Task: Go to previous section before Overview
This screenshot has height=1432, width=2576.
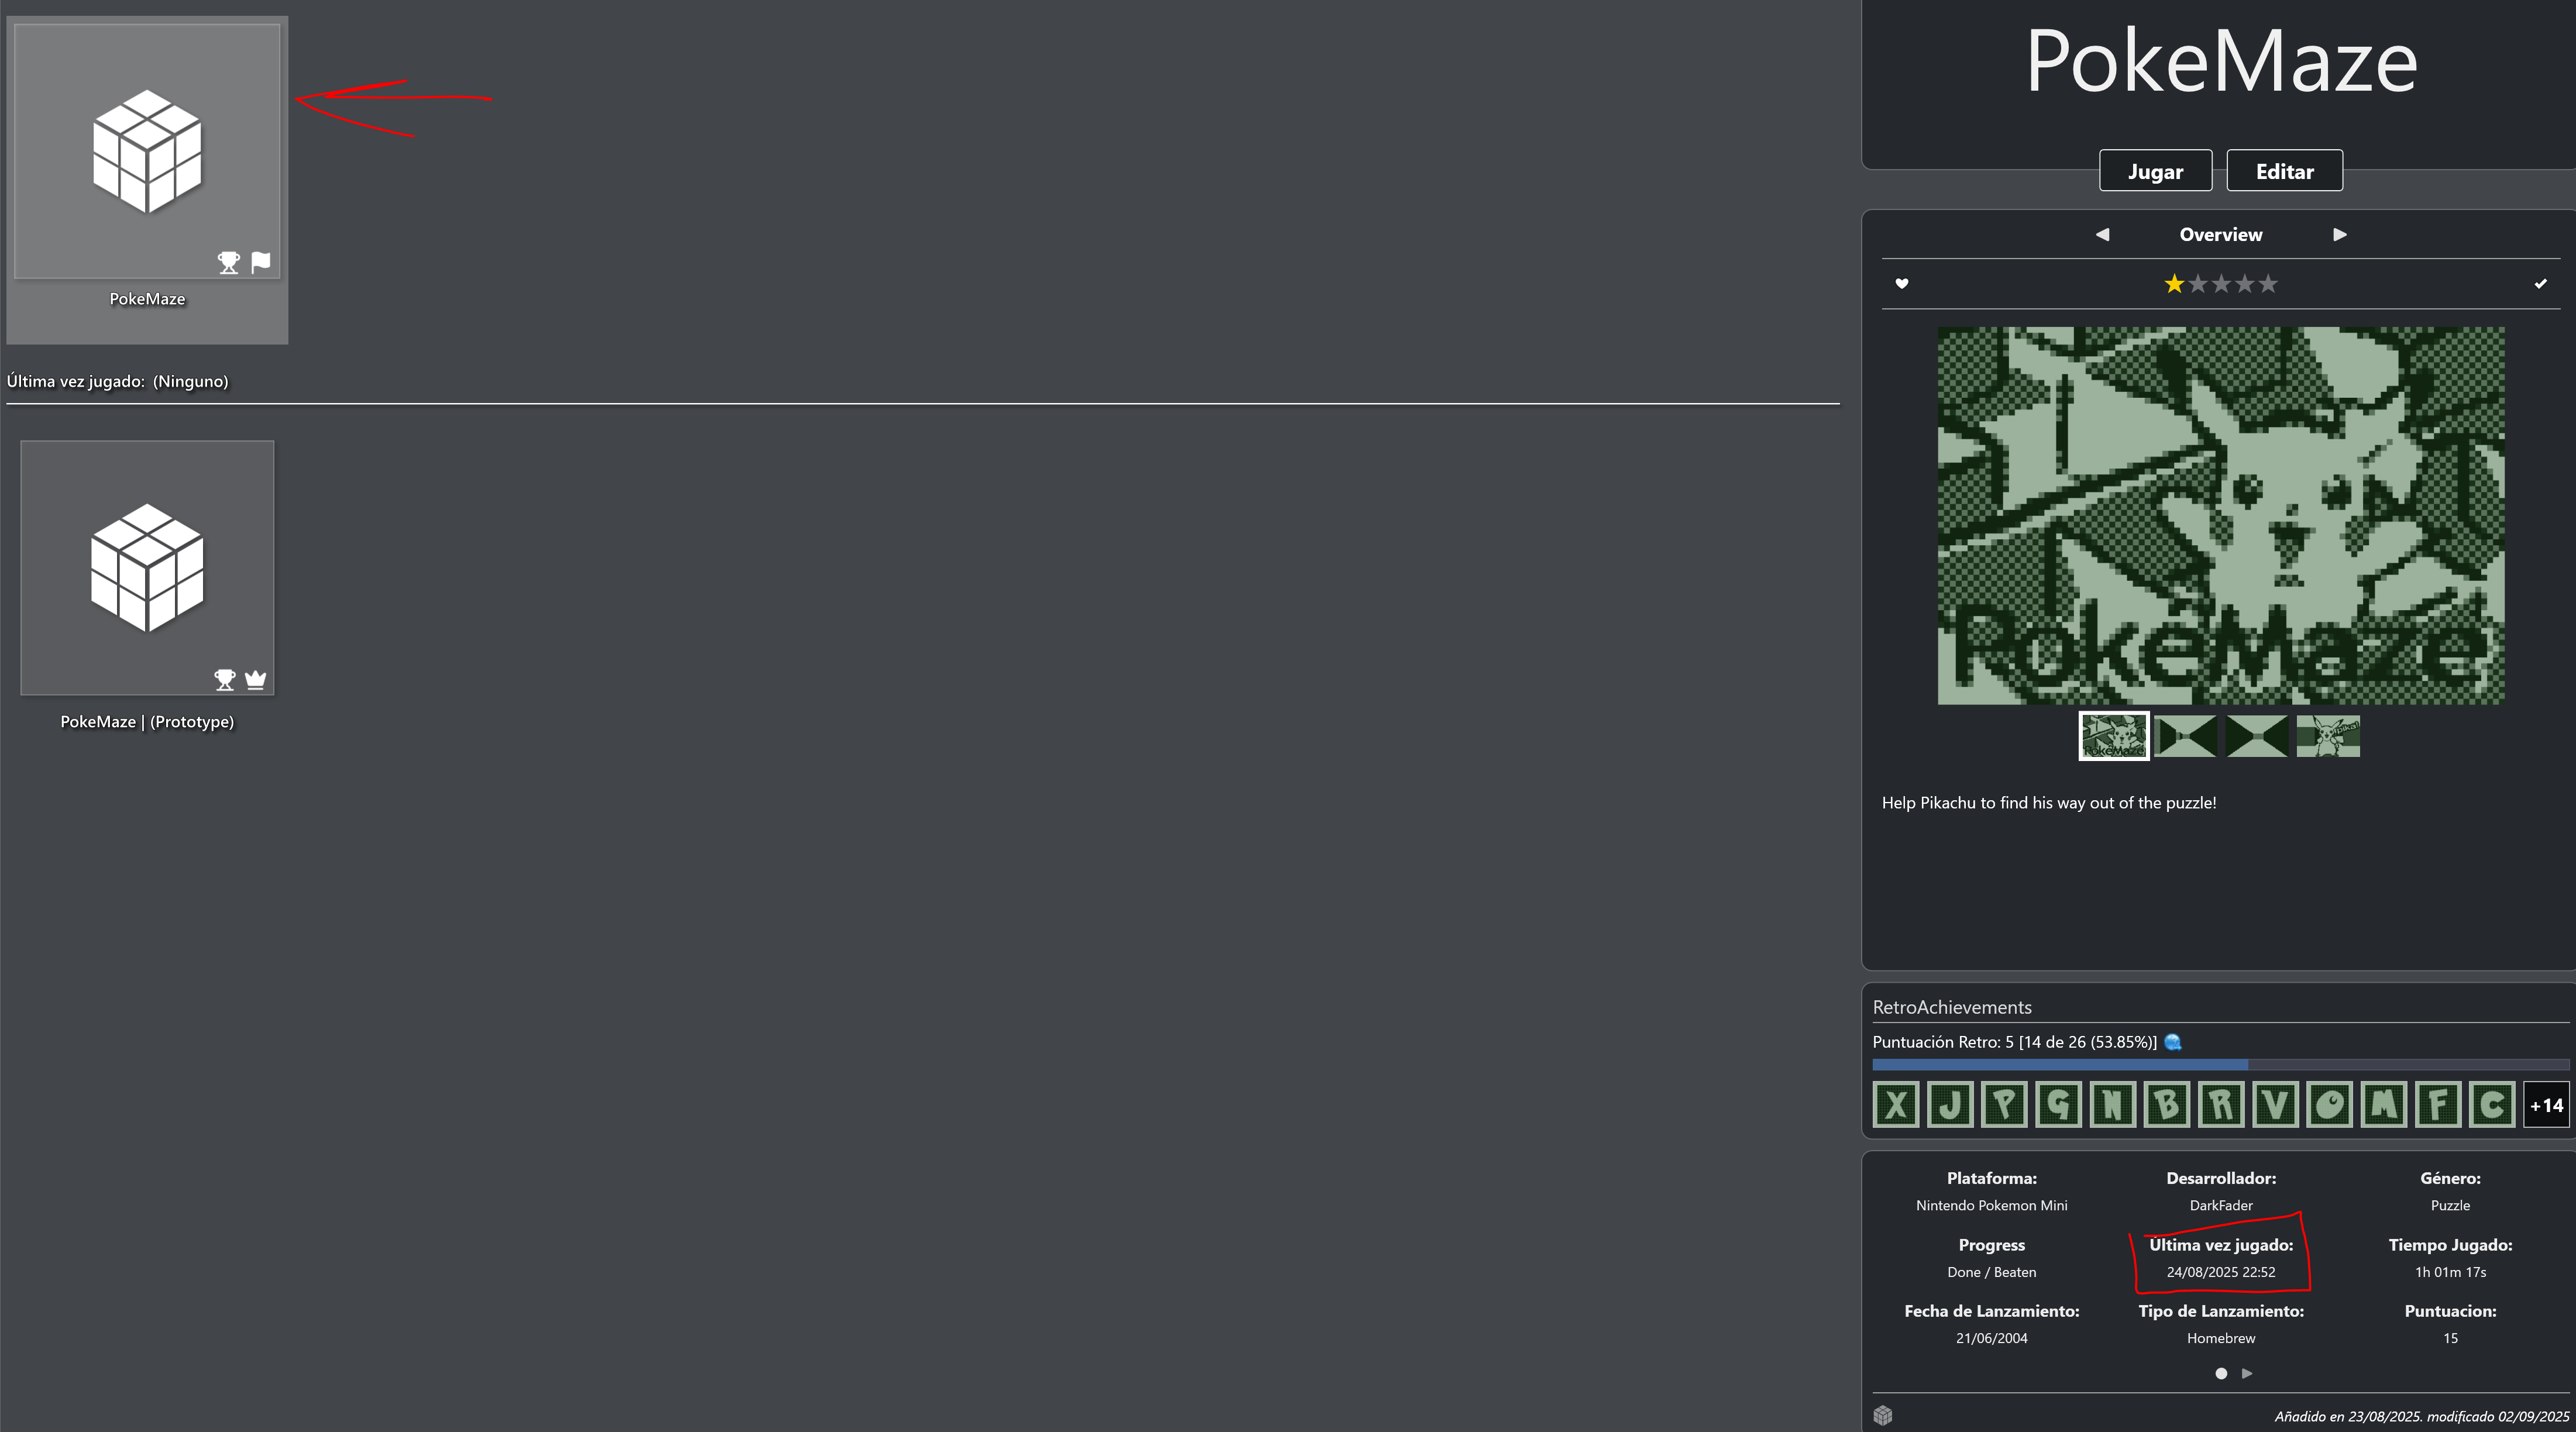Action: (2102, 234)
